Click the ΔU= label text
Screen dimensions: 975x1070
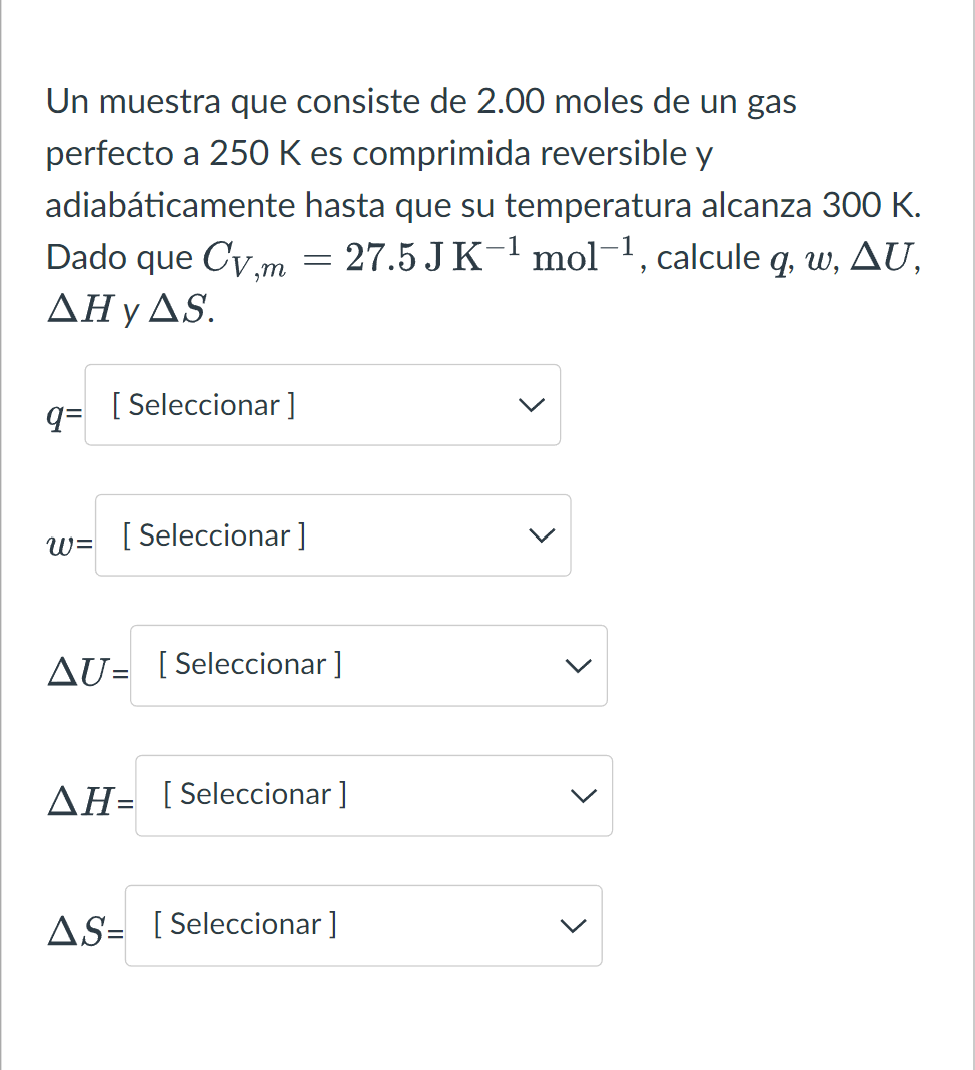88,672
